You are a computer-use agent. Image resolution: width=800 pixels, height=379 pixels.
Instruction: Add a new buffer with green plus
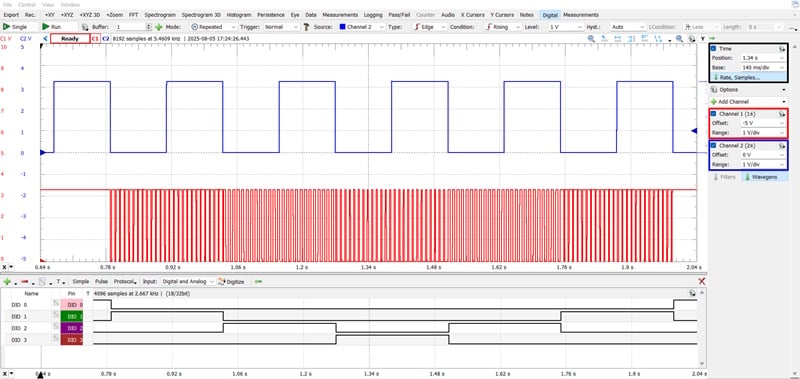pyautogui.click(x=159, y=27)
